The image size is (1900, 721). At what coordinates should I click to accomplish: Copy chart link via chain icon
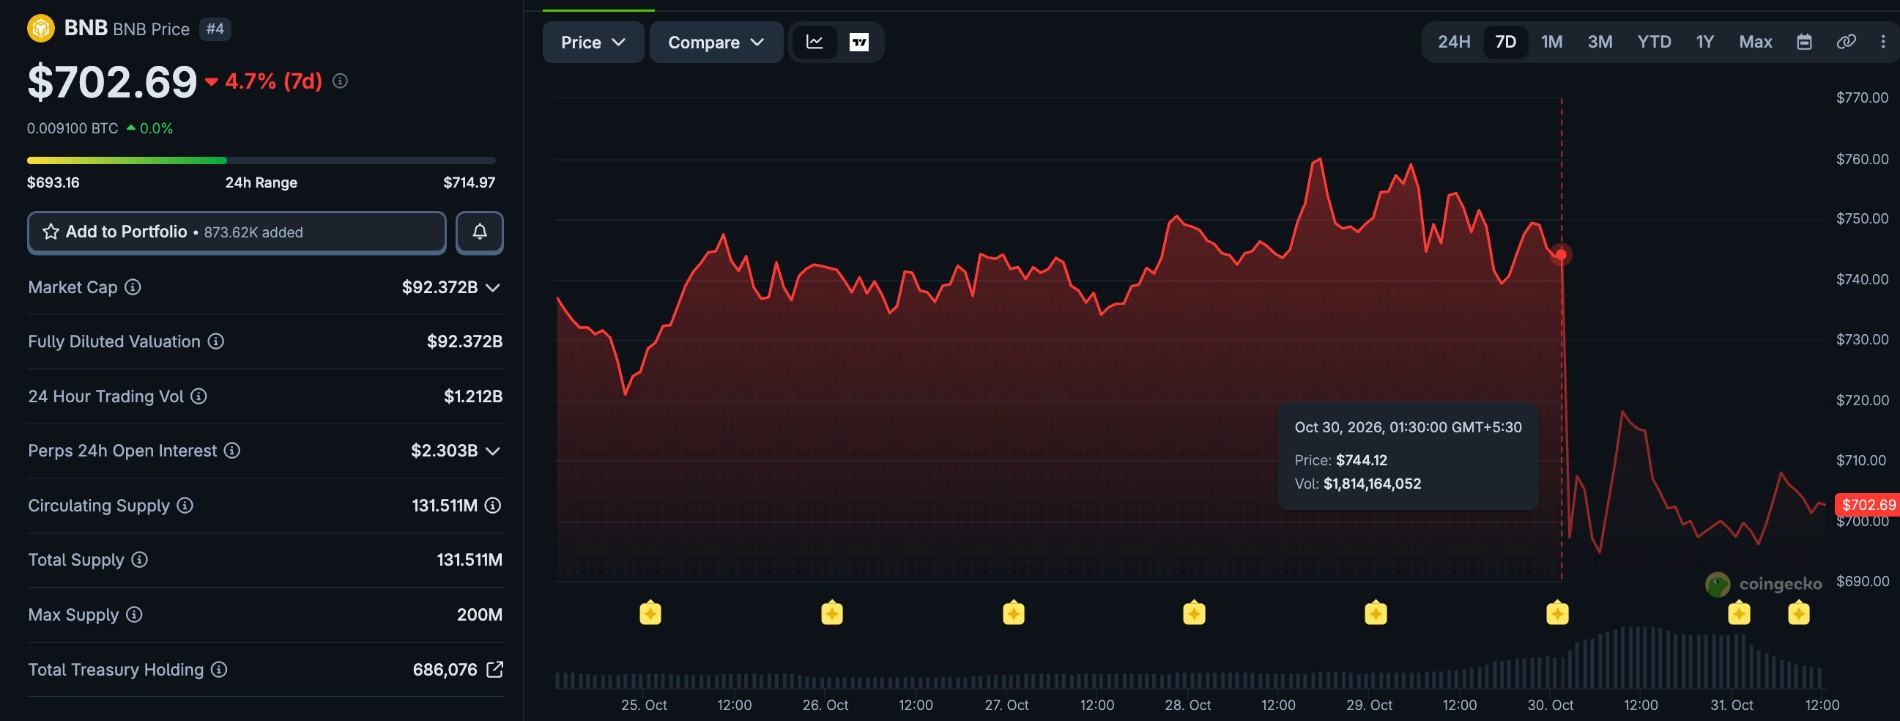[1846, 42]
